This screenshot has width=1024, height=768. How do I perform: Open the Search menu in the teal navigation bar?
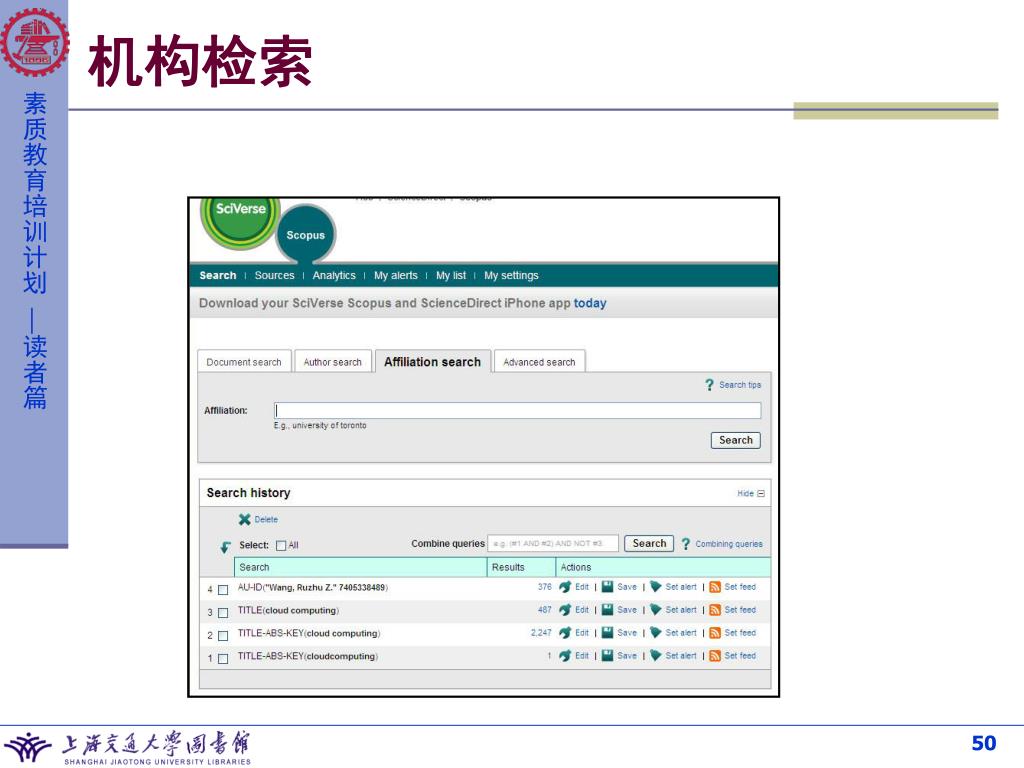217,275
